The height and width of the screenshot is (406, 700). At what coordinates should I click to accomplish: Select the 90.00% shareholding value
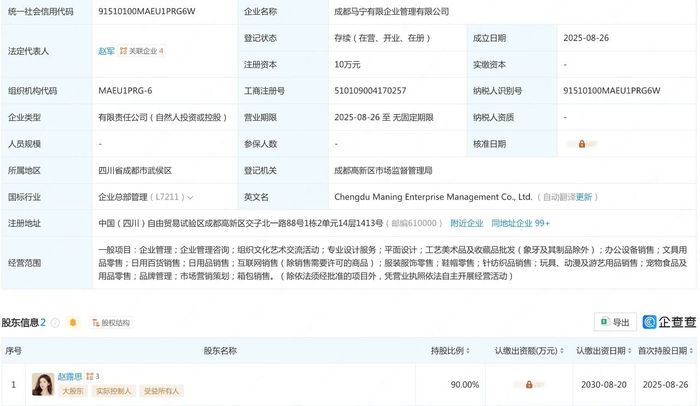[464, 385]
